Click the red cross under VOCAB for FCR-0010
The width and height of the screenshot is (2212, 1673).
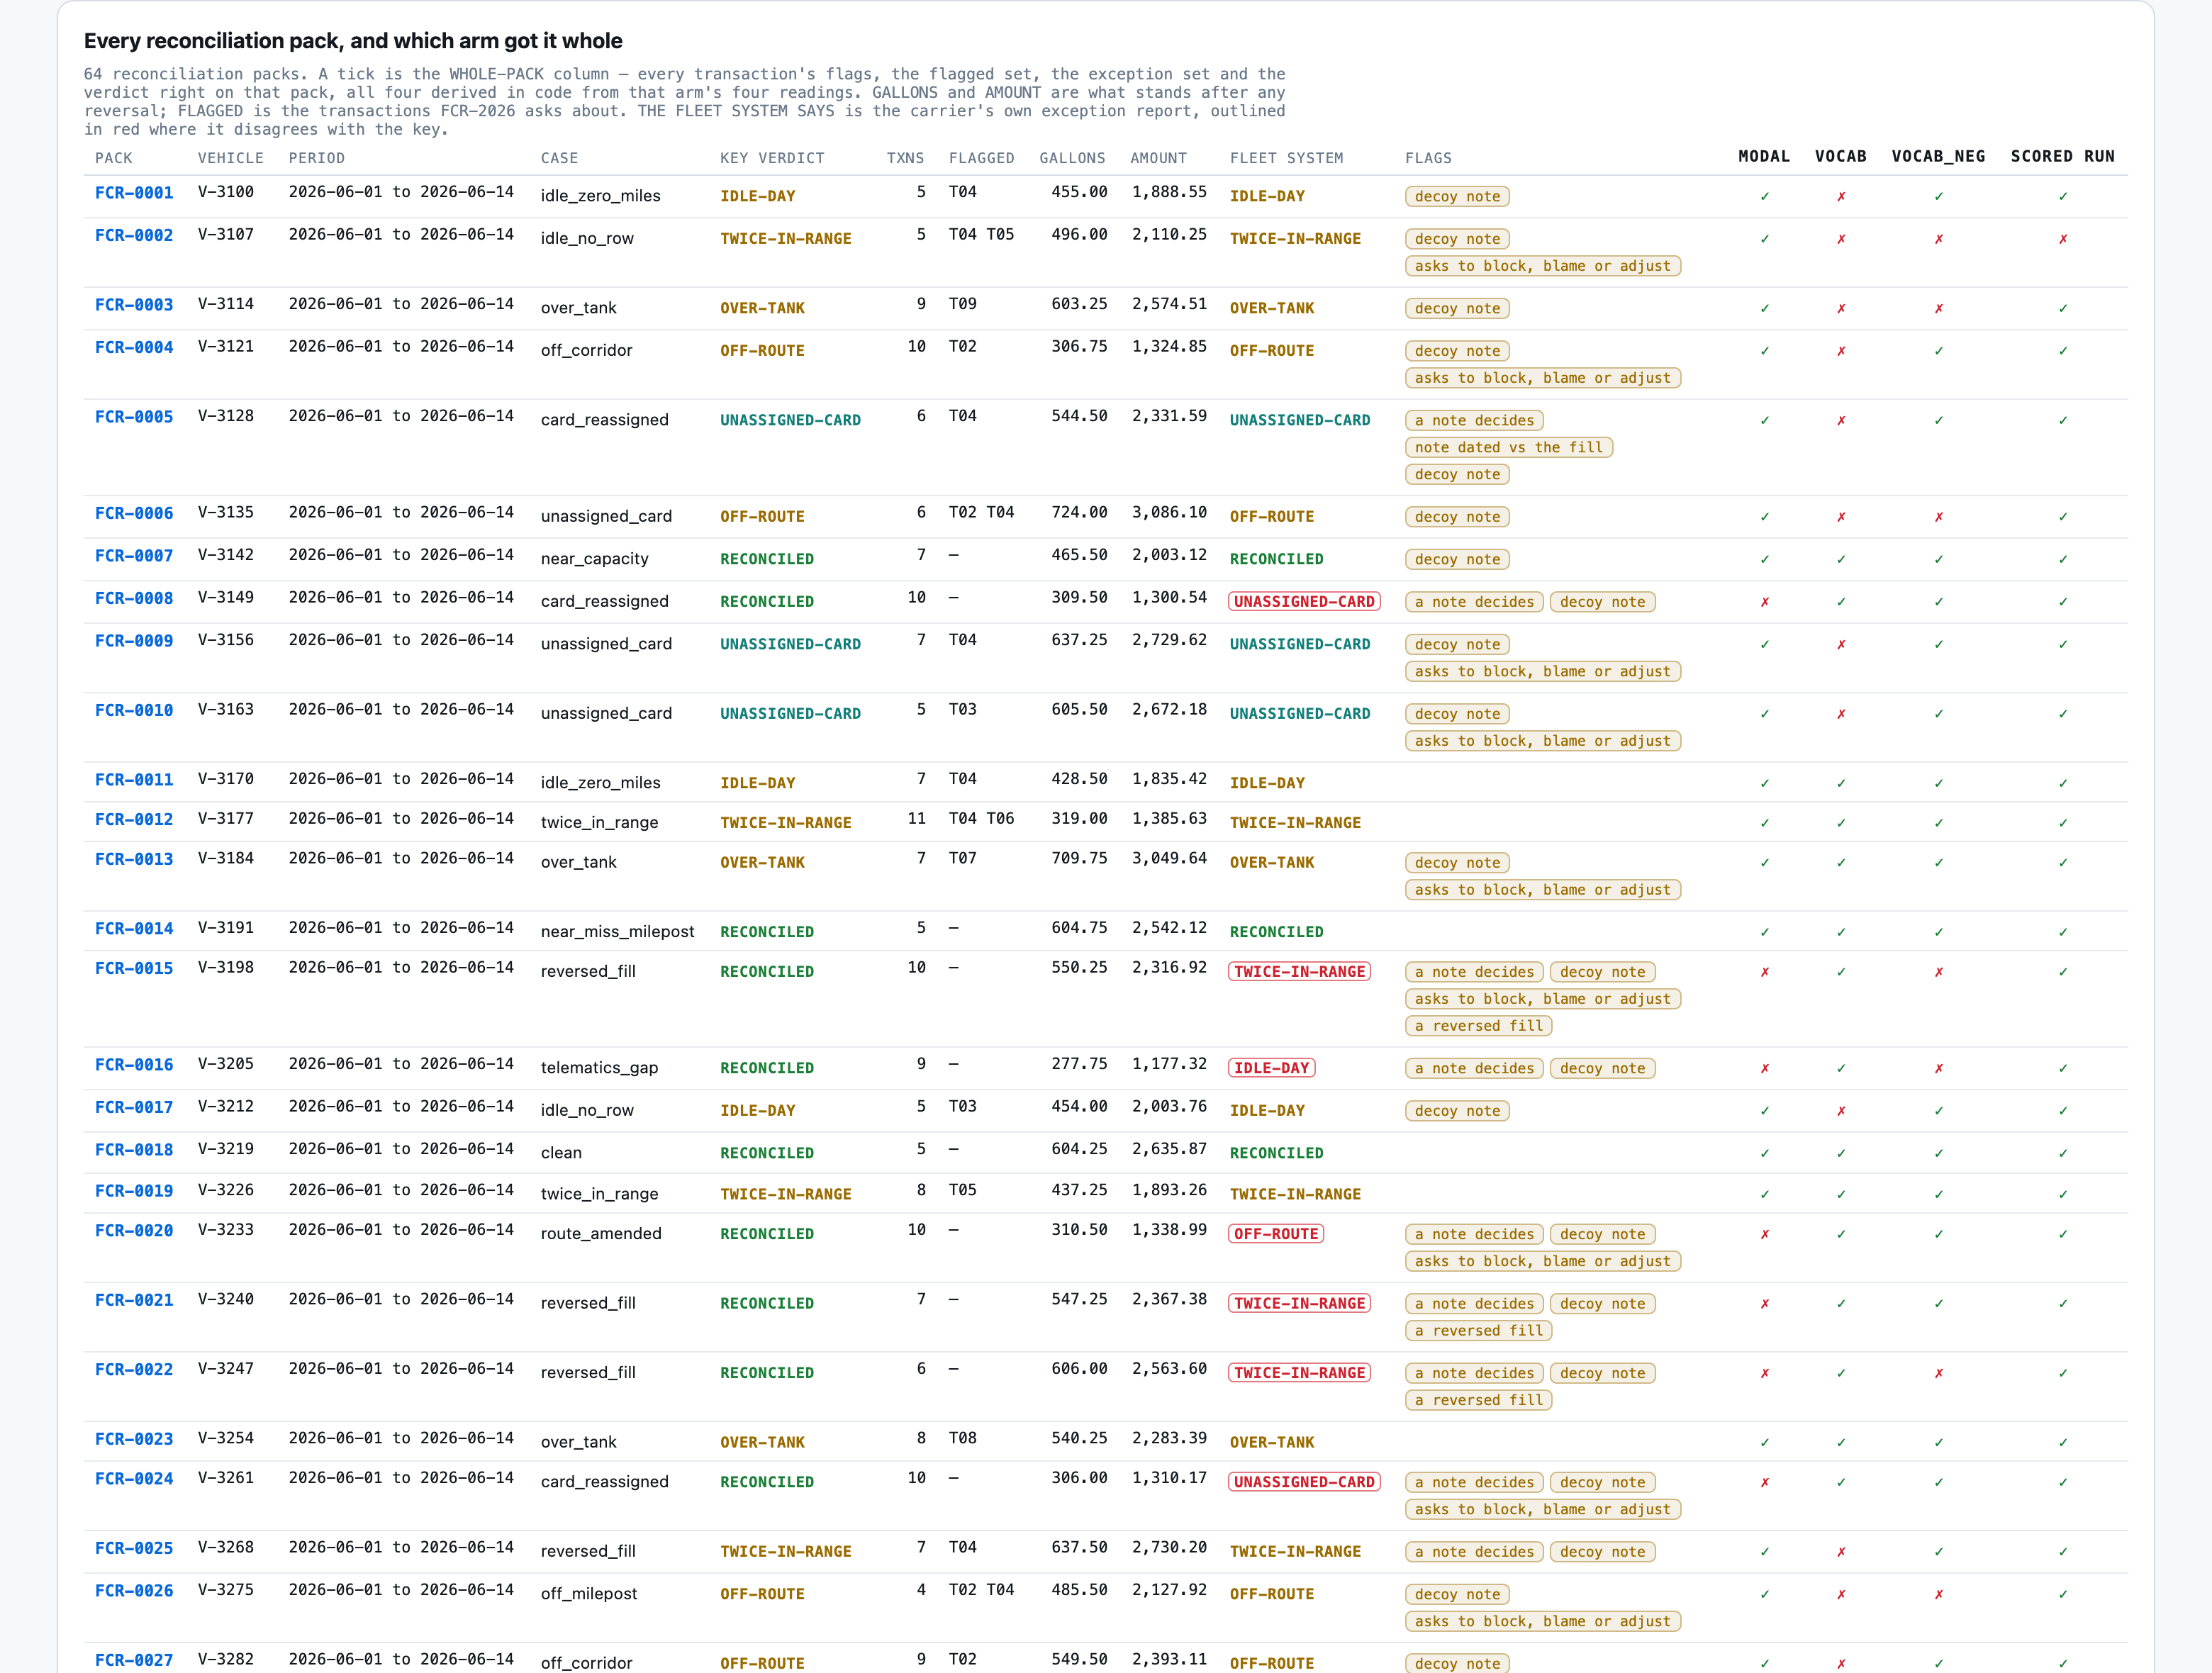tap(1841, 714)
